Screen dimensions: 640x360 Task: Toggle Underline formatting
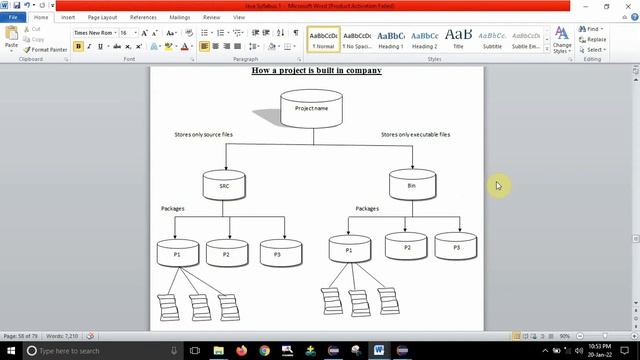100,47
